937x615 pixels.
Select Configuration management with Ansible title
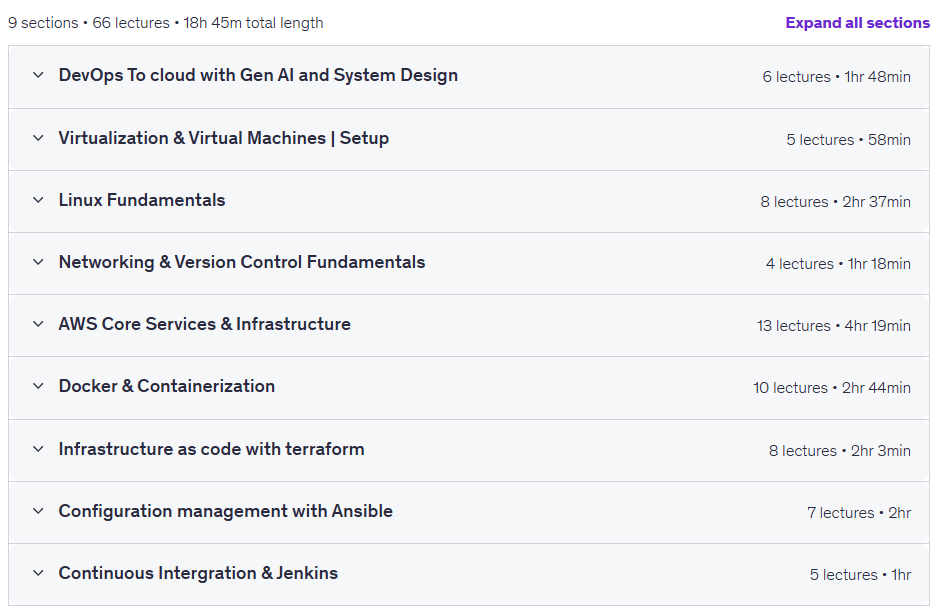tap(225, 511)
